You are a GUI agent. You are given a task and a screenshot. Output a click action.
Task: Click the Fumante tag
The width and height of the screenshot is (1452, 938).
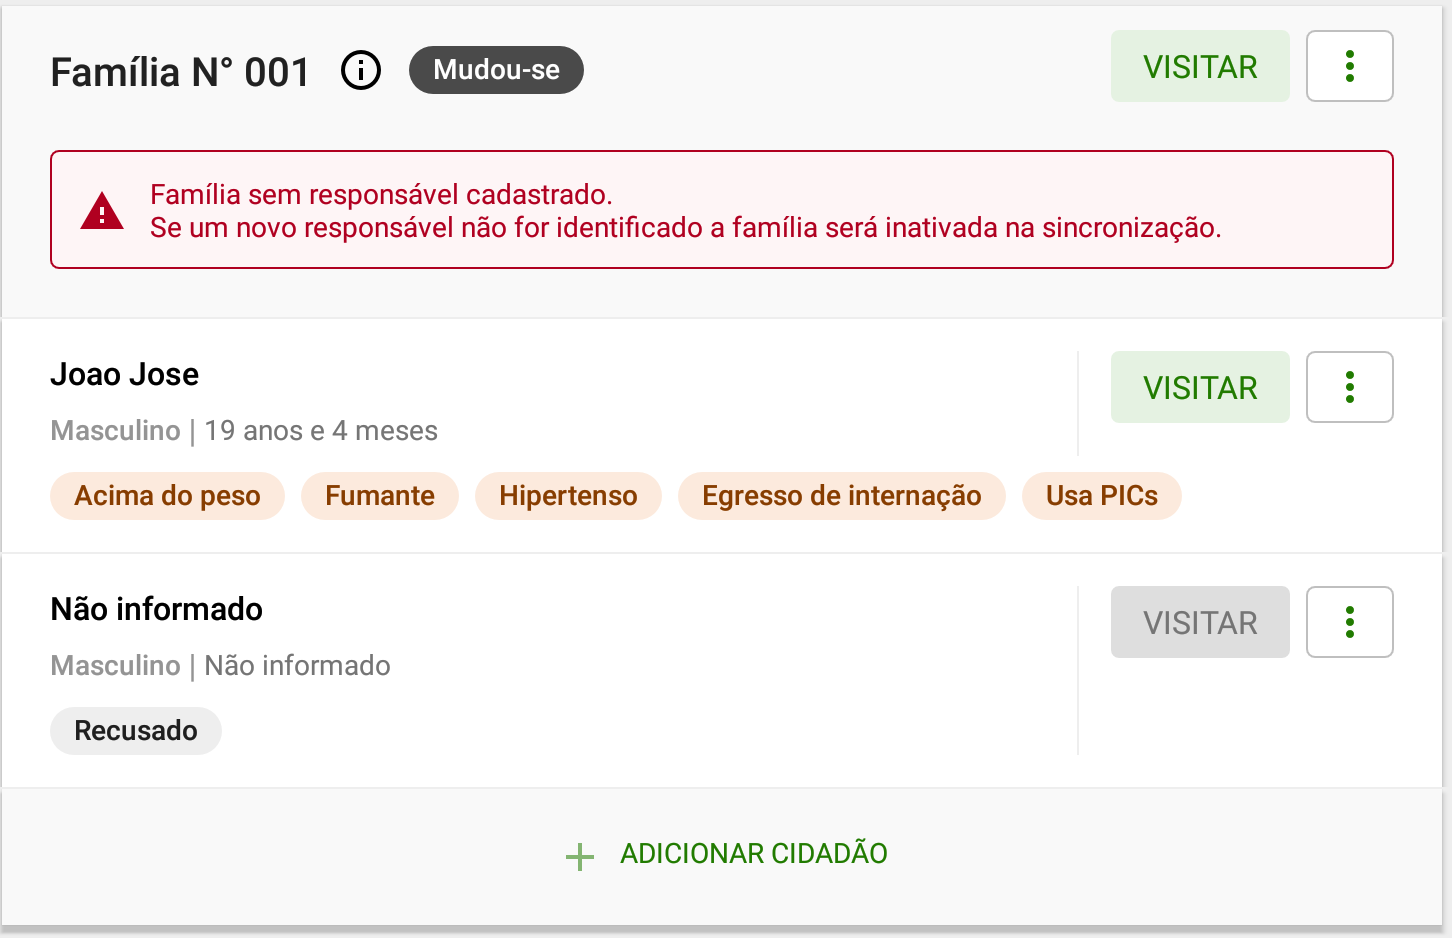[380, 496]
